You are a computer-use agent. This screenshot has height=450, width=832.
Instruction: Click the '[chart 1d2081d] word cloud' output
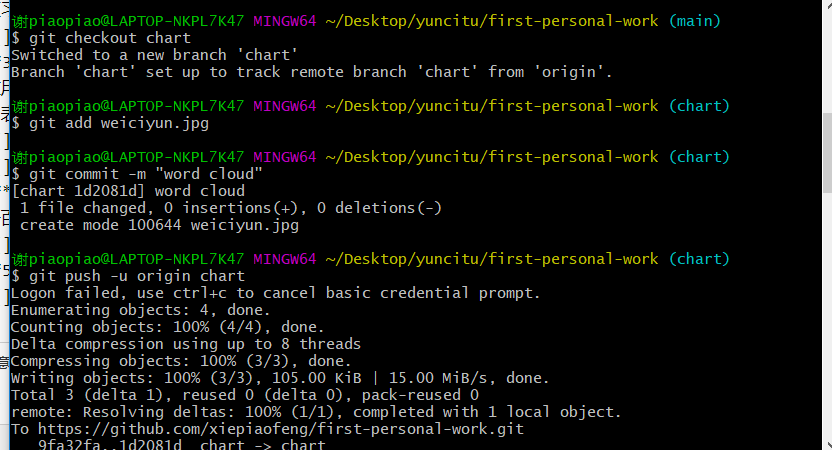pyautogui.click(x=128, y=191)
